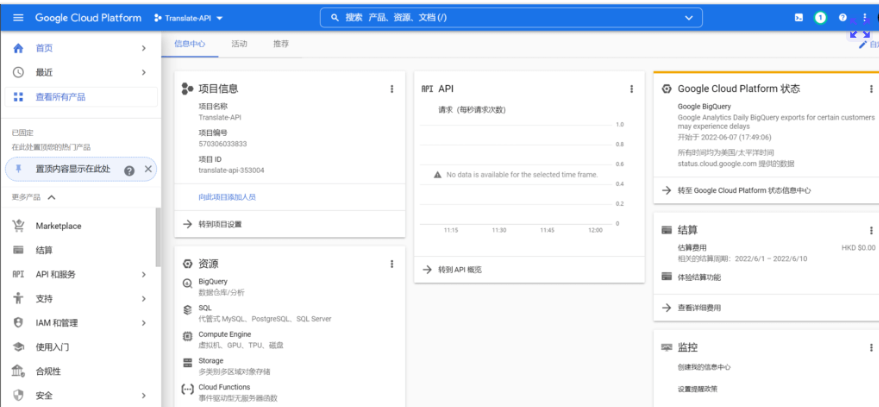The height and width of the screenshot is (407, 879).
Task: Click Google Cloud Platform logo text
Action: pos(88,17)
